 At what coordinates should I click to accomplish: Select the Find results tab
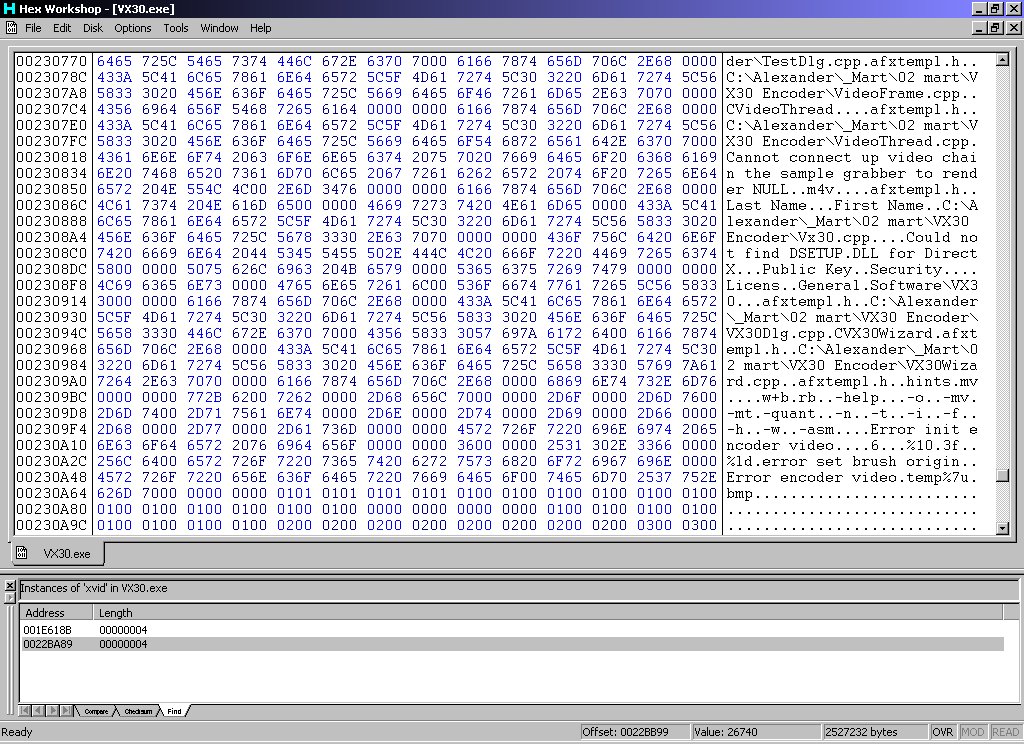click(174, 711)
